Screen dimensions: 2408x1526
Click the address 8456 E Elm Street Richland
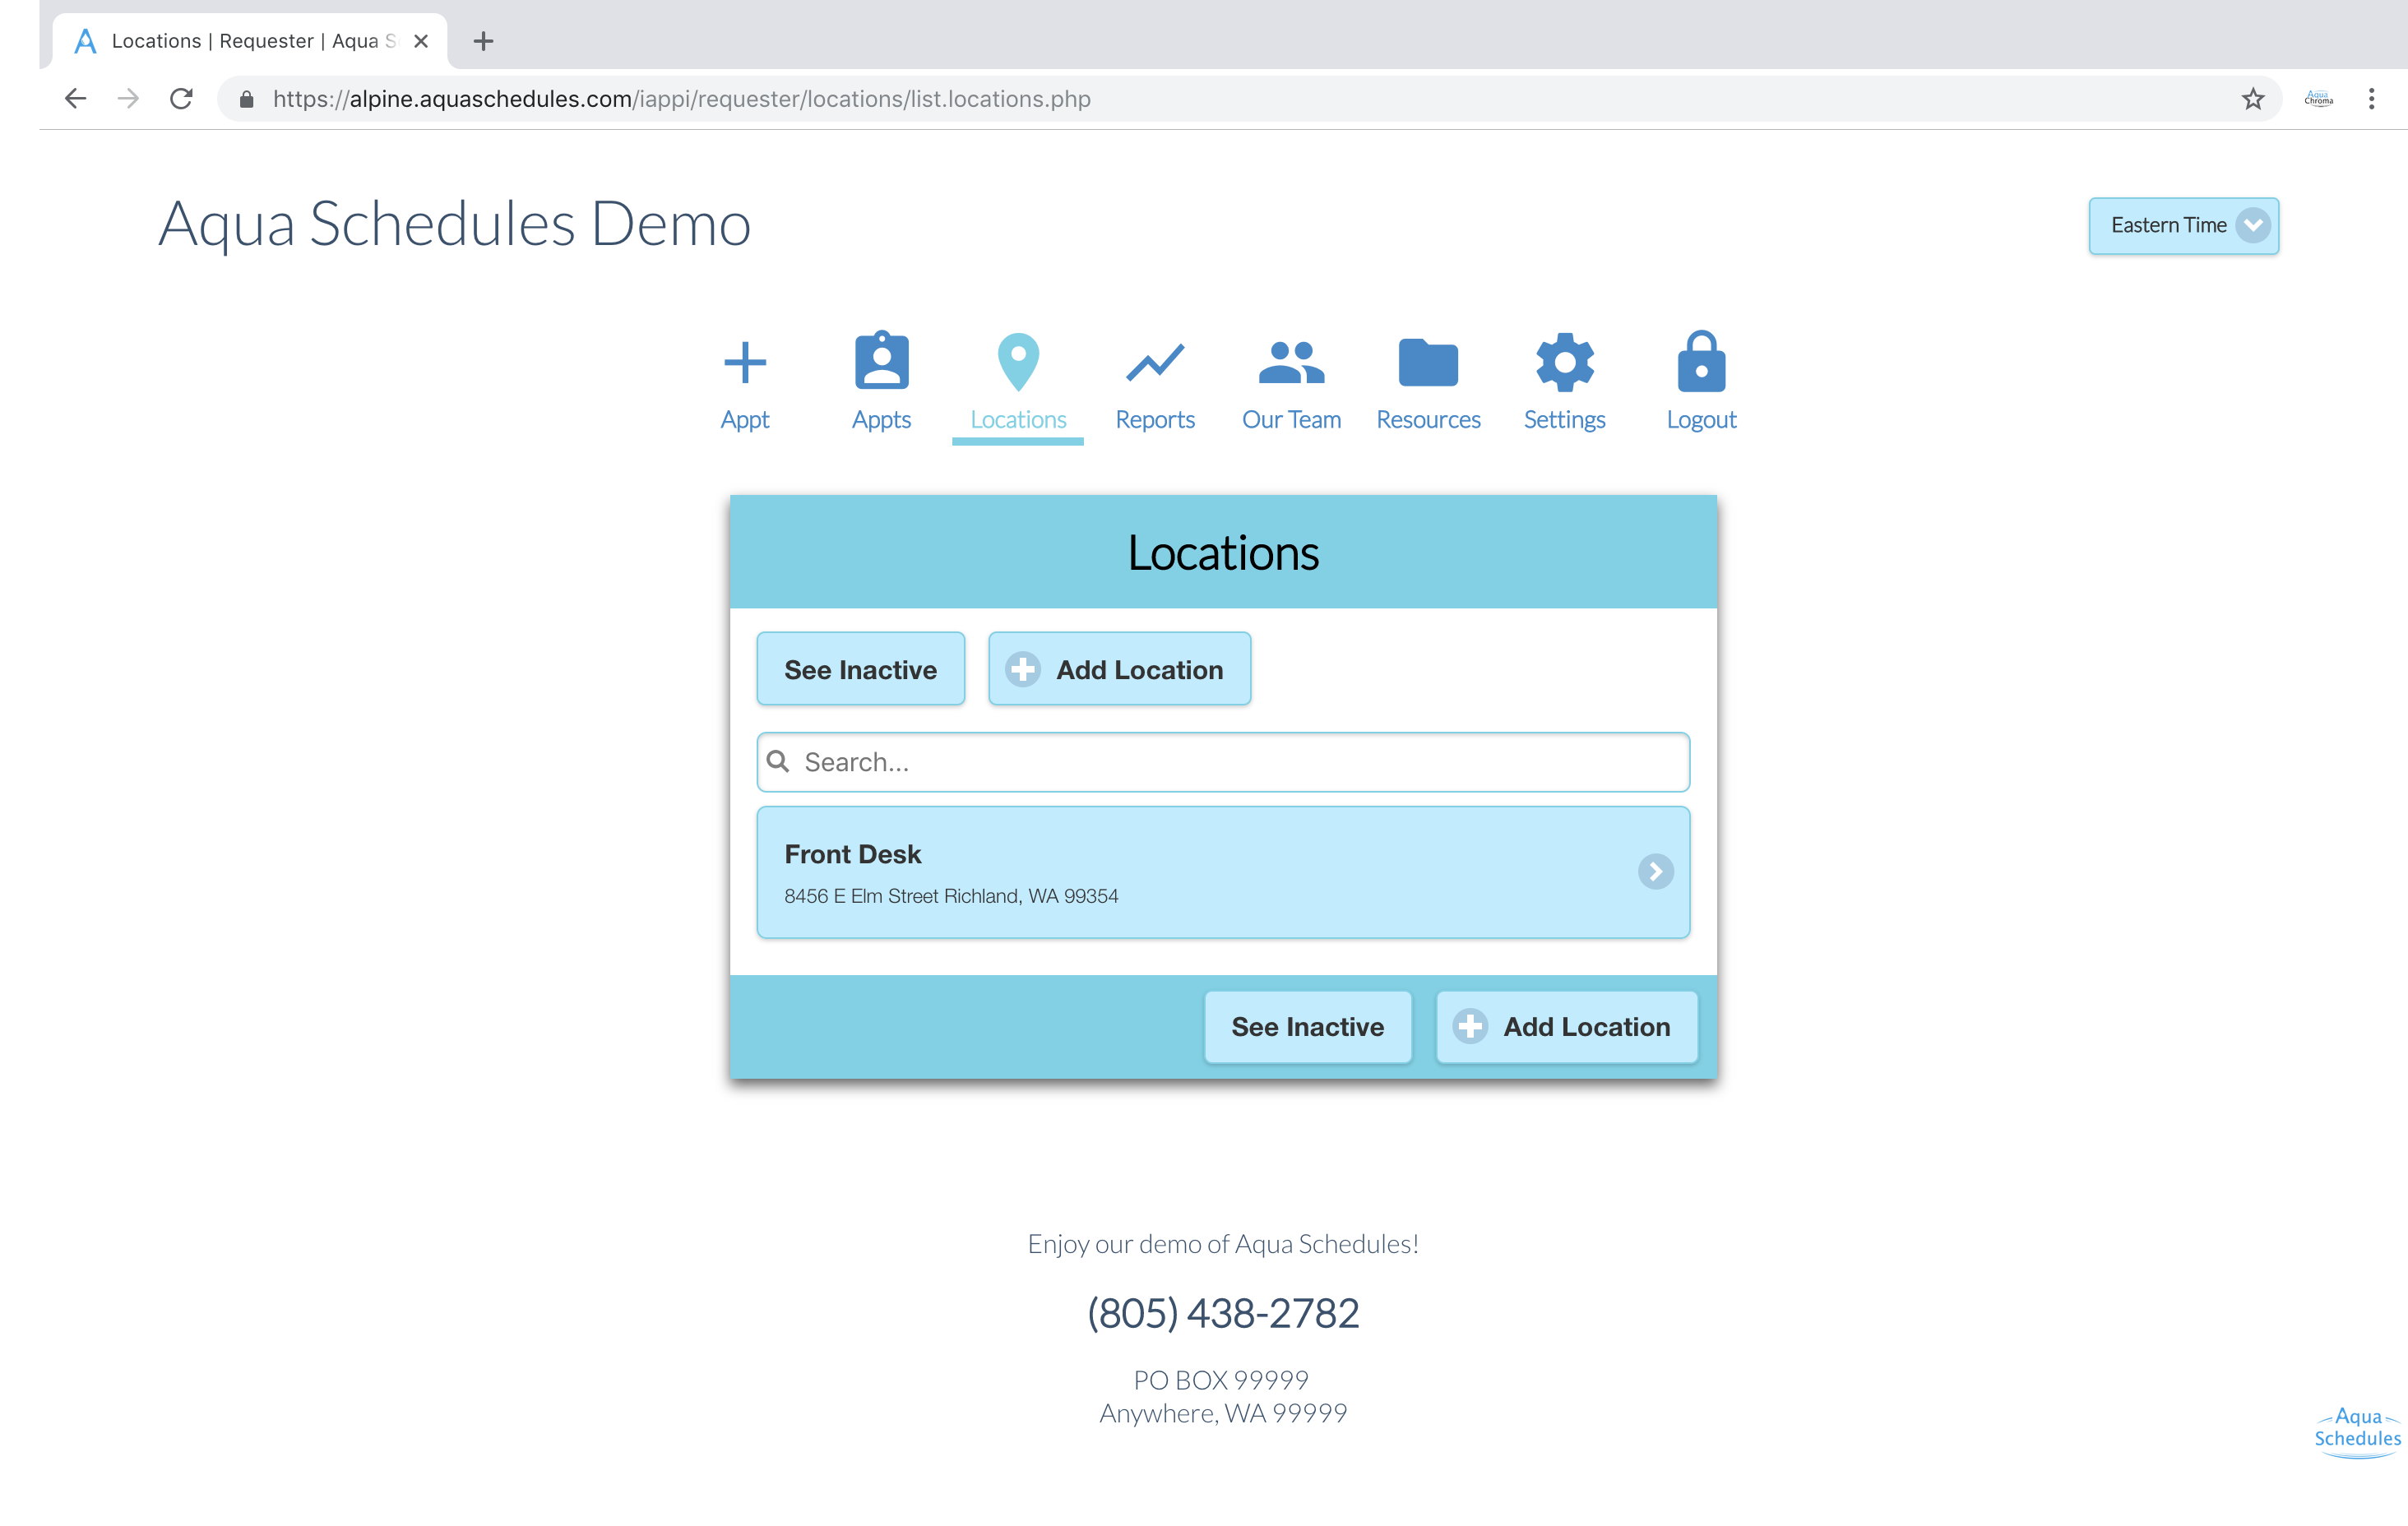coord(951,895)
